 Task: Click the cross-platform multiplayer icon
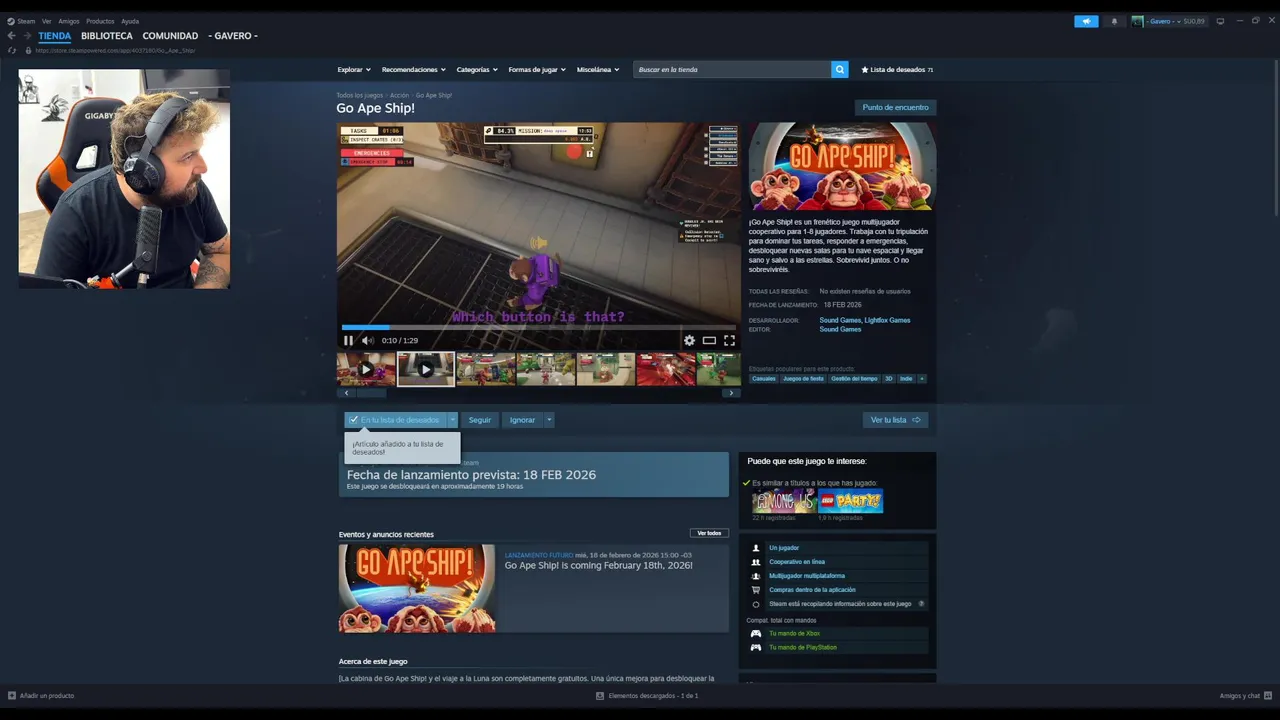(x=756, y=576)
